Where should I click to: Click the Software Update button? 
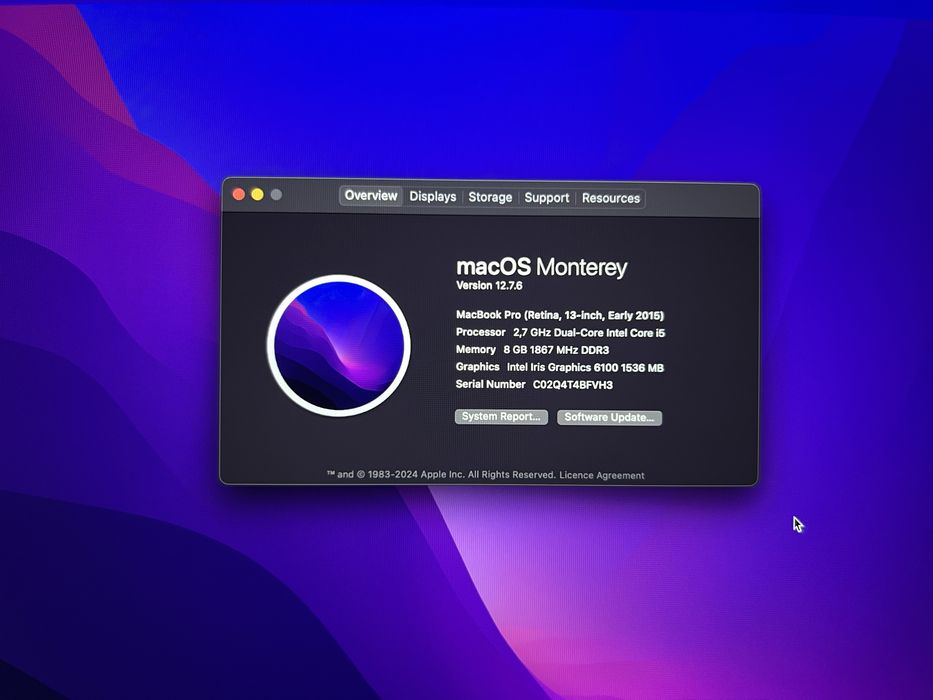(609, 417)
